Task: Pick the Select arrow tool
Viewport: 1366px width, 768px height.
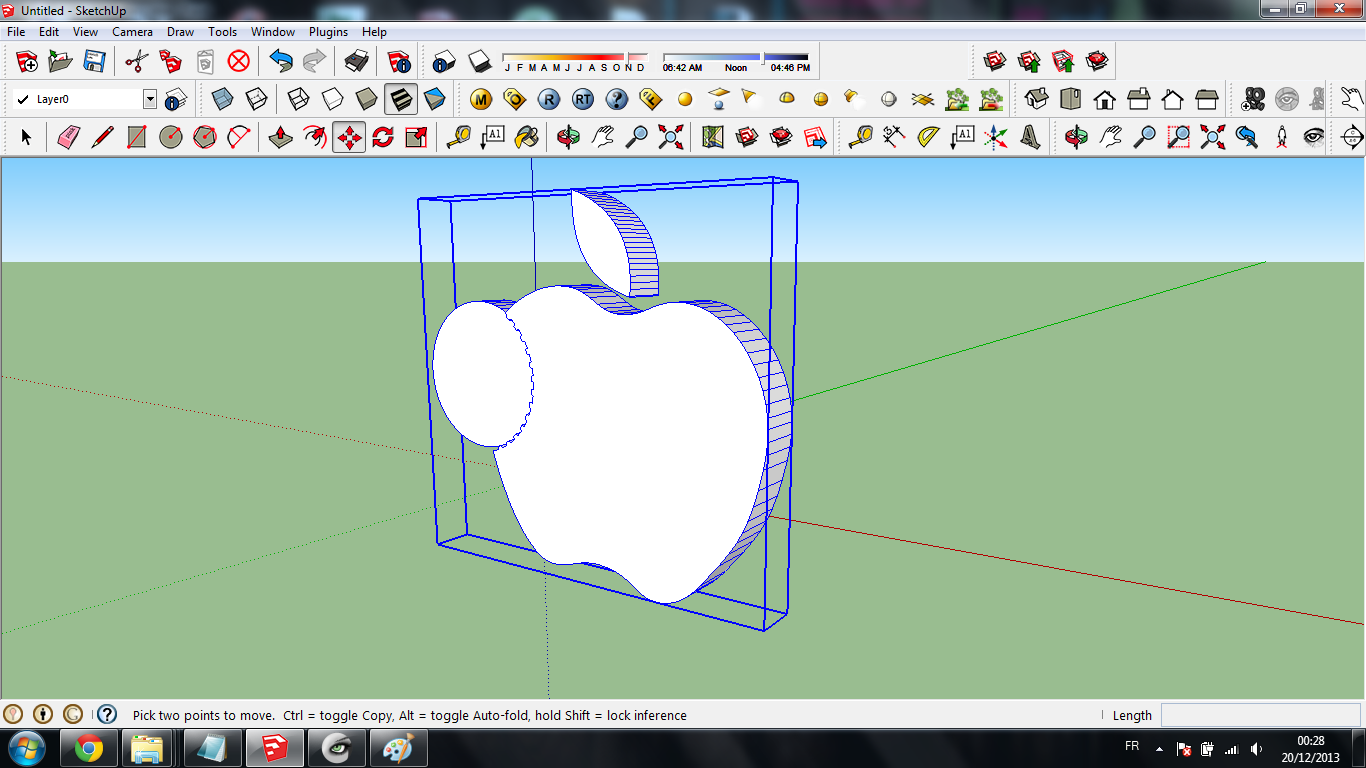Action: point(27,137)
